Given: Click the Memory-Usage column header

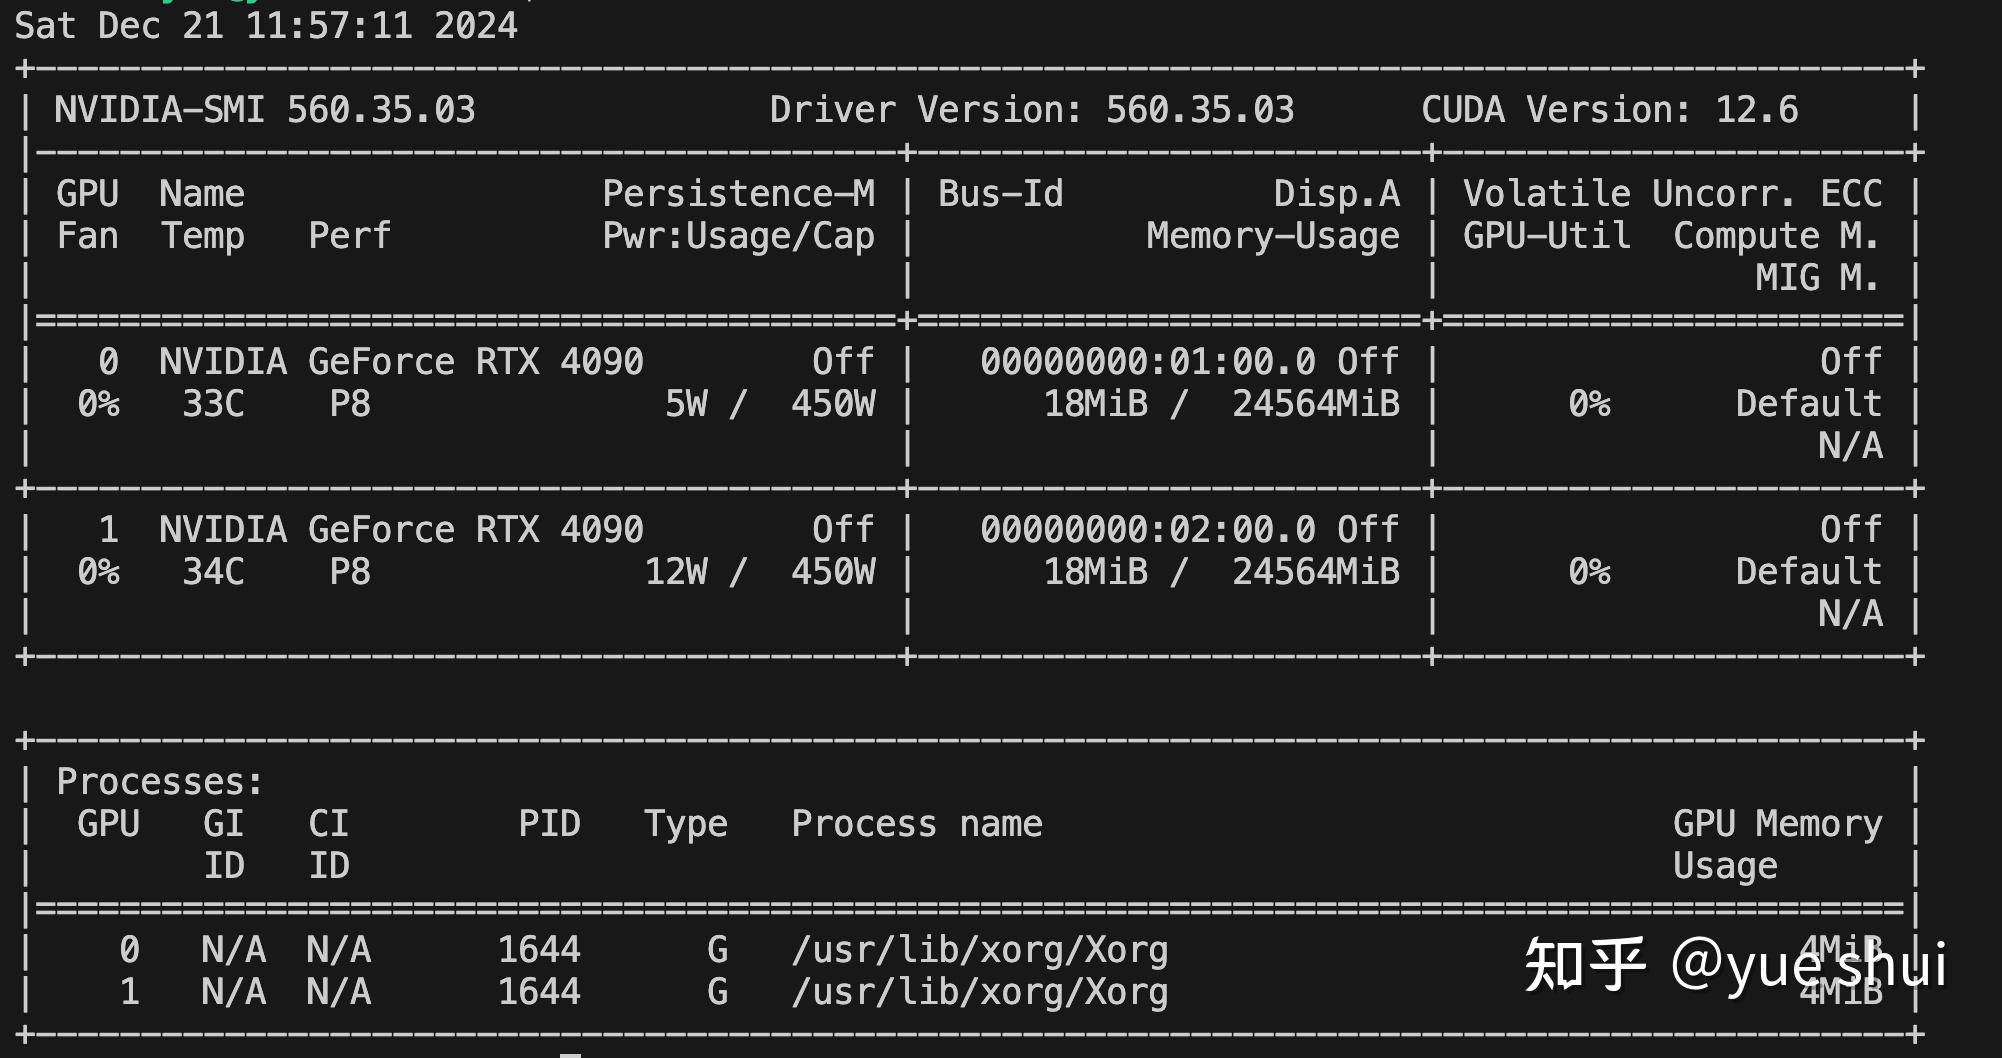Looking at the screenshot, I should (1273, 236).
